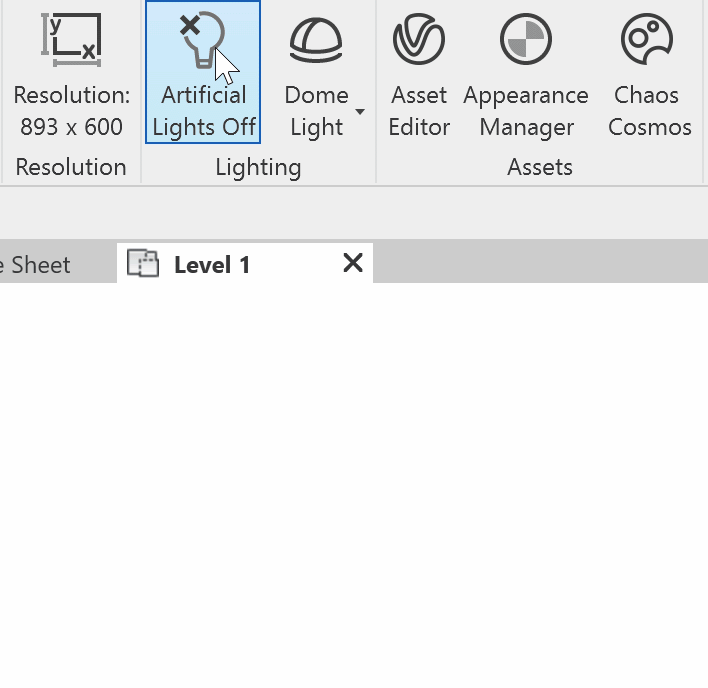Click the Dome Light dome icon
708x688 pixels.
316,40
